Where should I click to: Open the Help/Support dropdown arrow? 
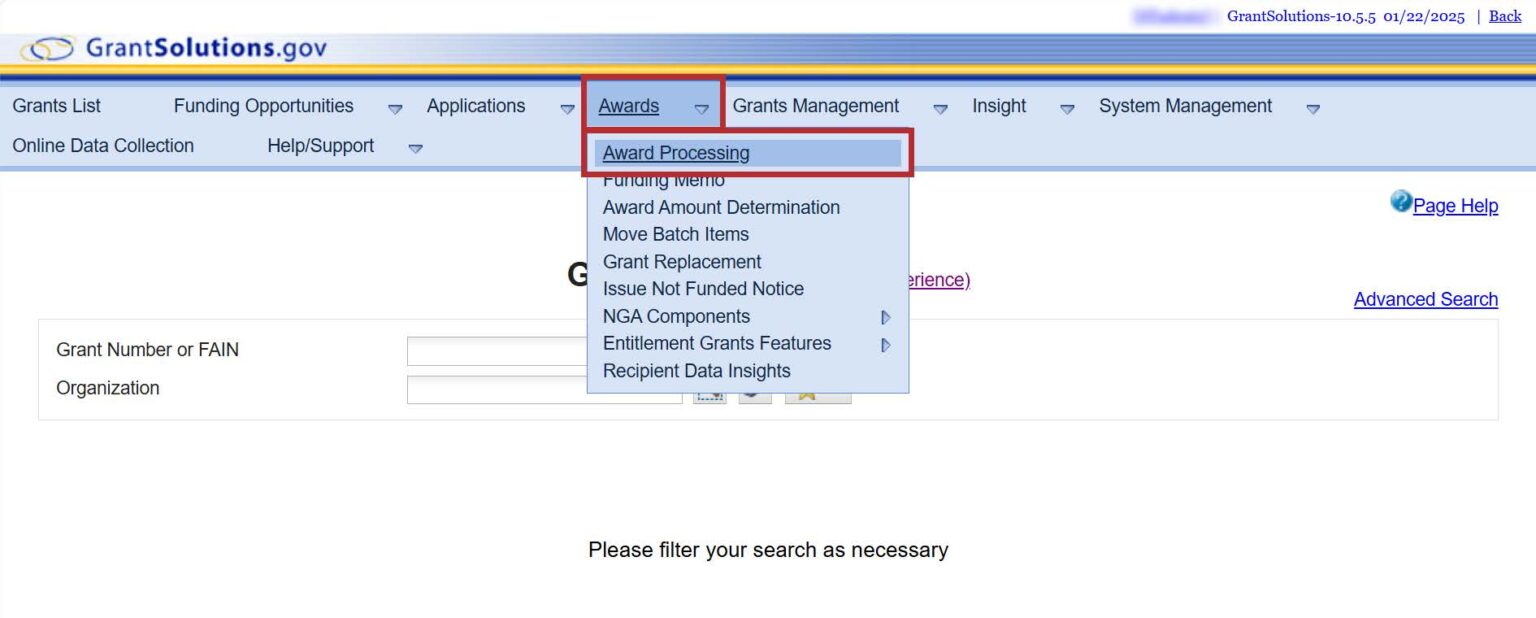(415, 148)
